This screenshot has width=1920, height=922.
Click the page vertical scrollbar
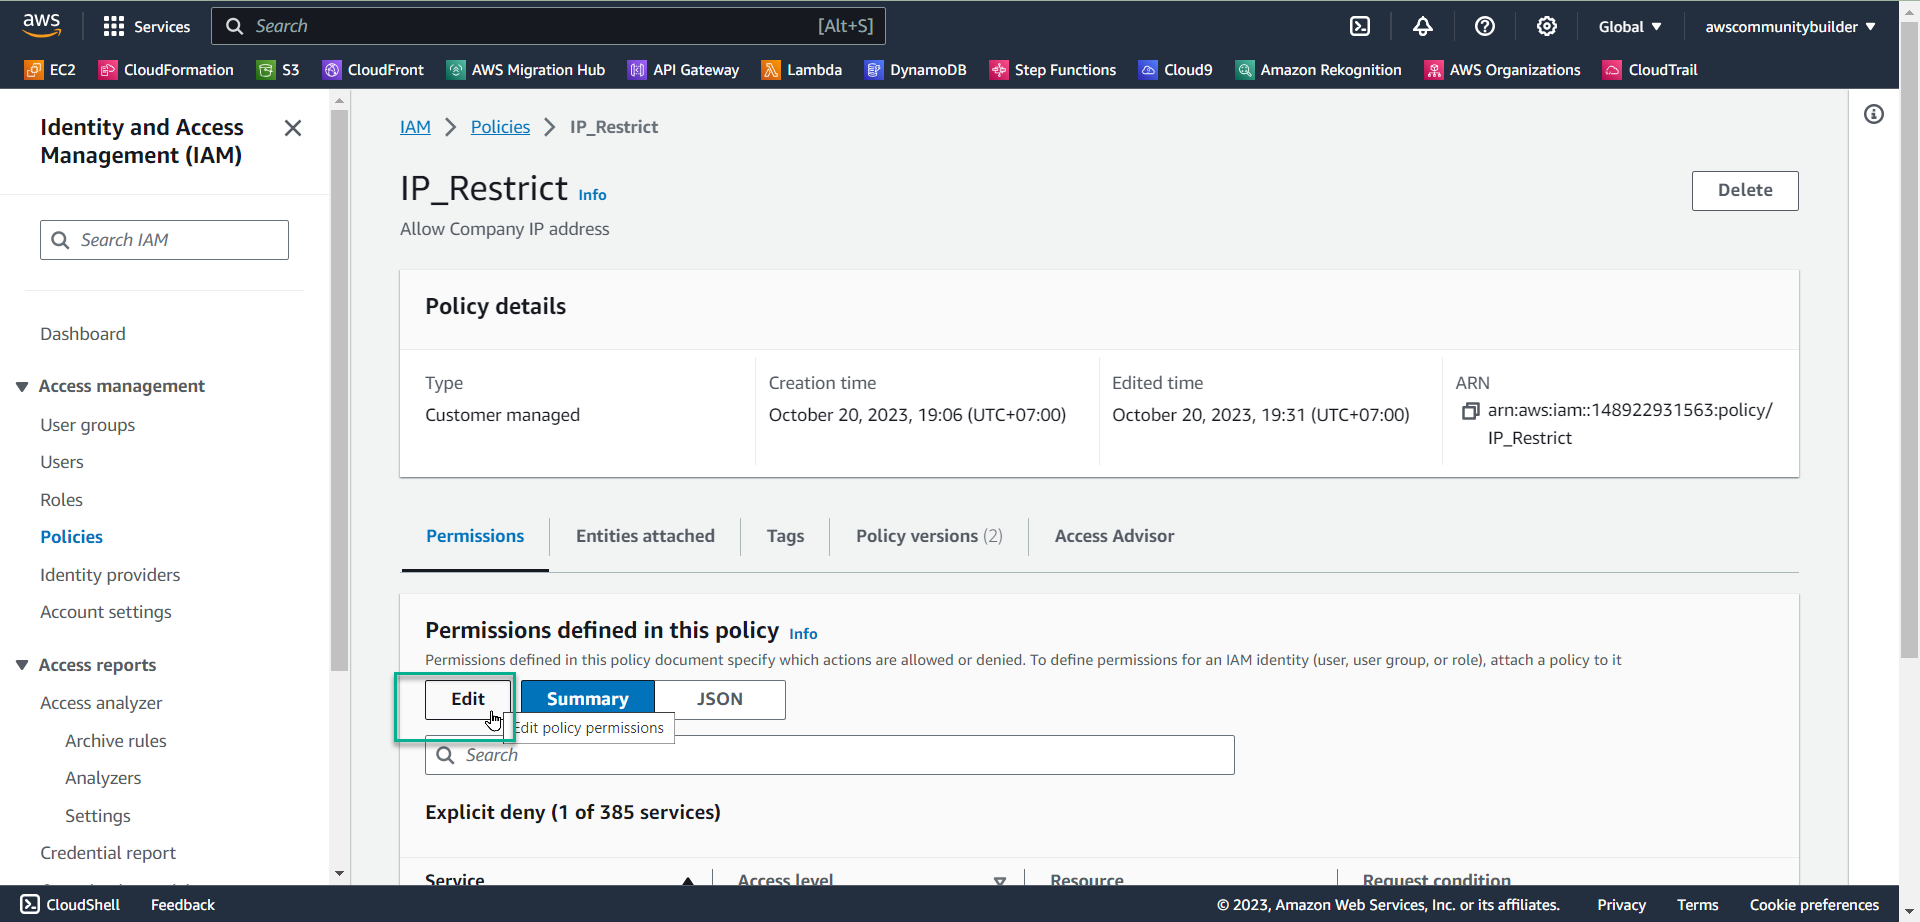tap(1909, 340)
